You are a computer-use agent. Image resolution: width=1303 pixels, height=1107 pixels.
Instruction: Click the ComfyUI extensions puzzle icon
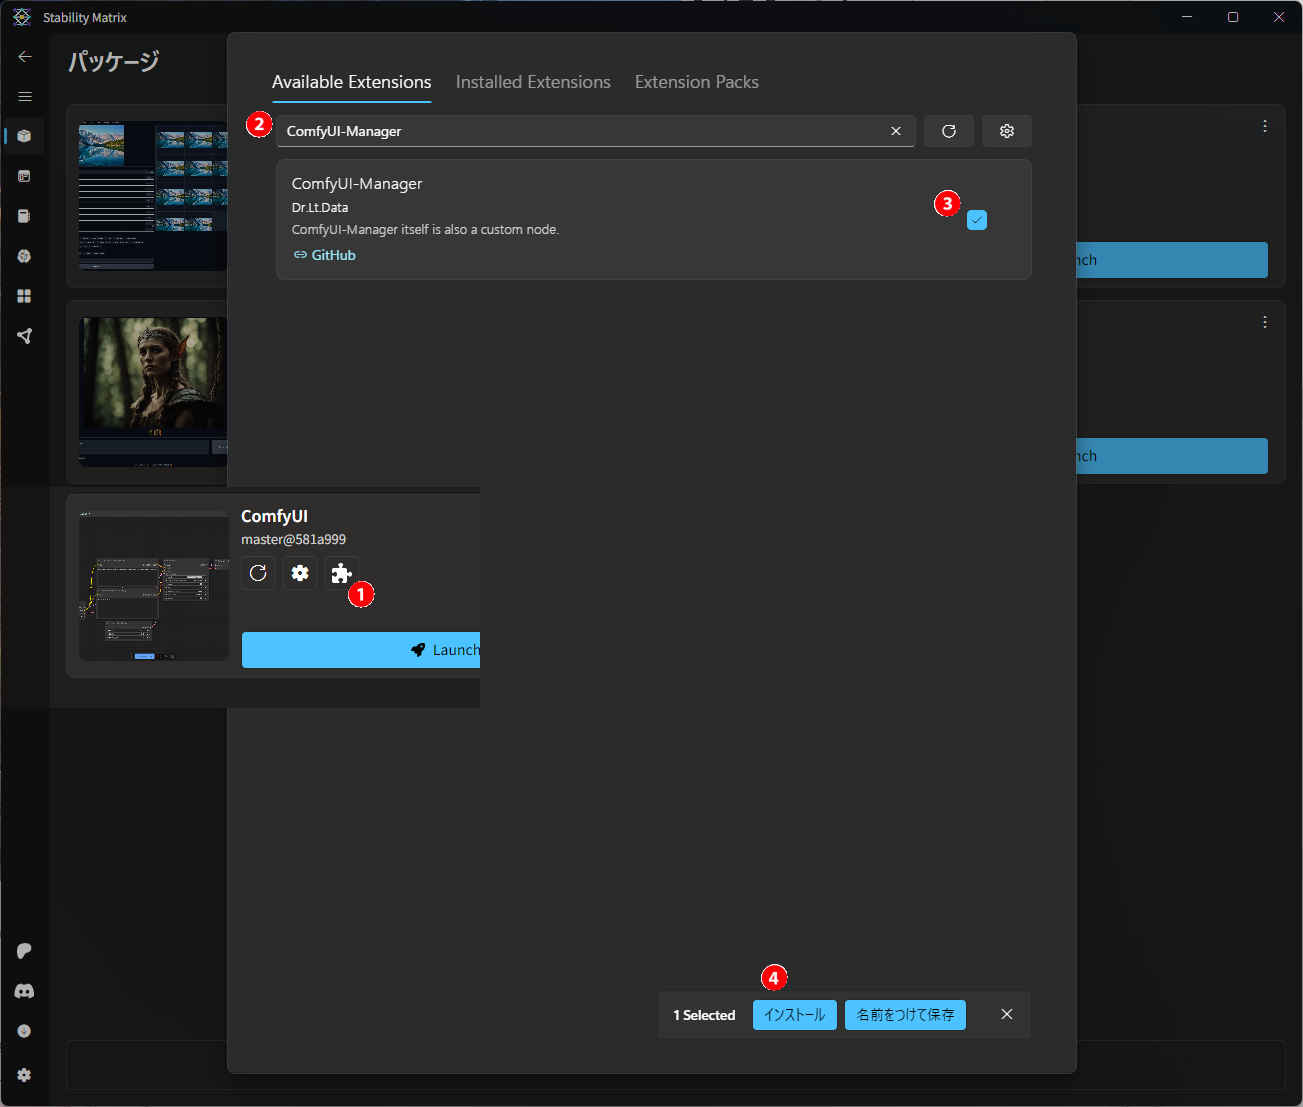pos(341,573)
